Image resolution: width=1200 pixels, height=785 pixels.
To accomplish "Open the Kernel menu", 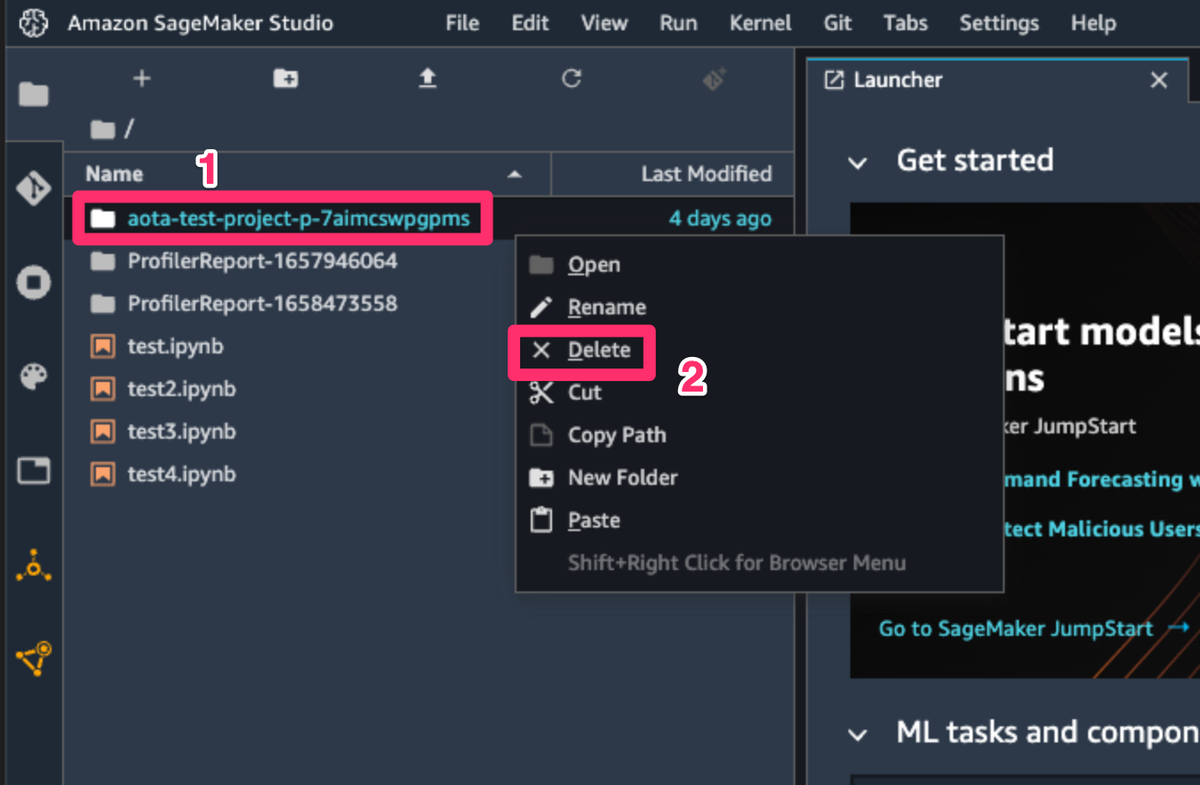I will click(760, 22).
